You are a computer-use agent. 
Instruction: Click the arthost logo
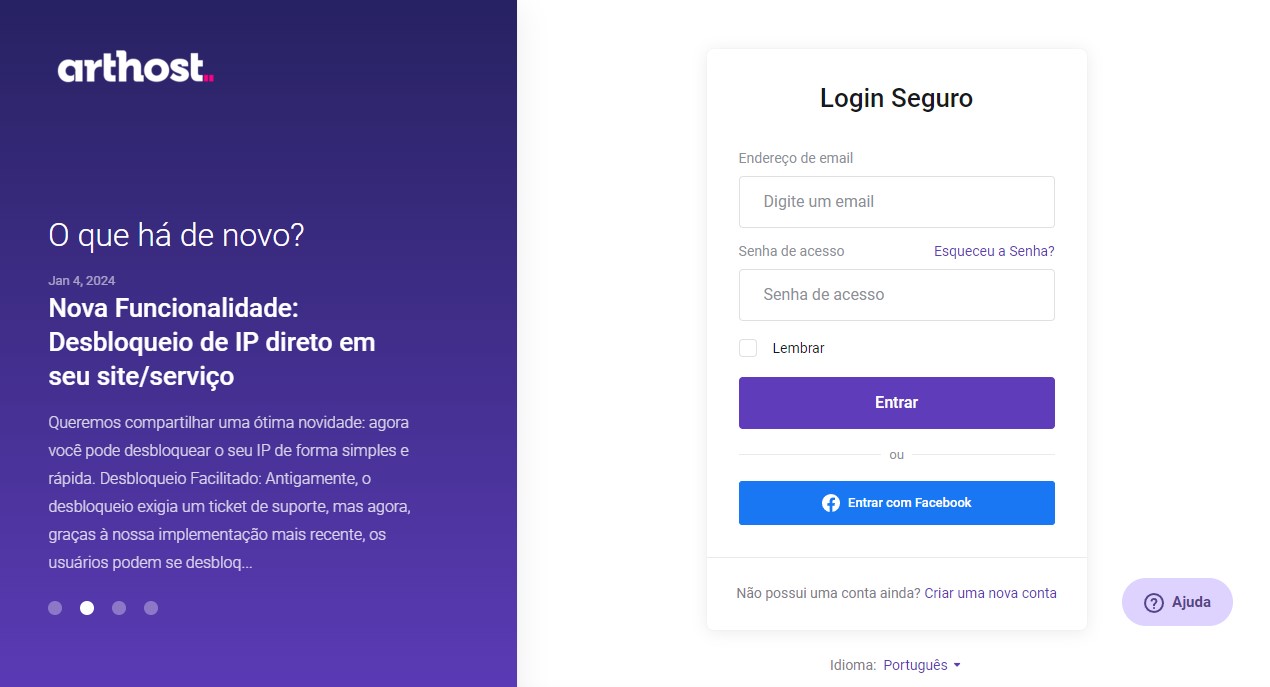coord(135,68)
